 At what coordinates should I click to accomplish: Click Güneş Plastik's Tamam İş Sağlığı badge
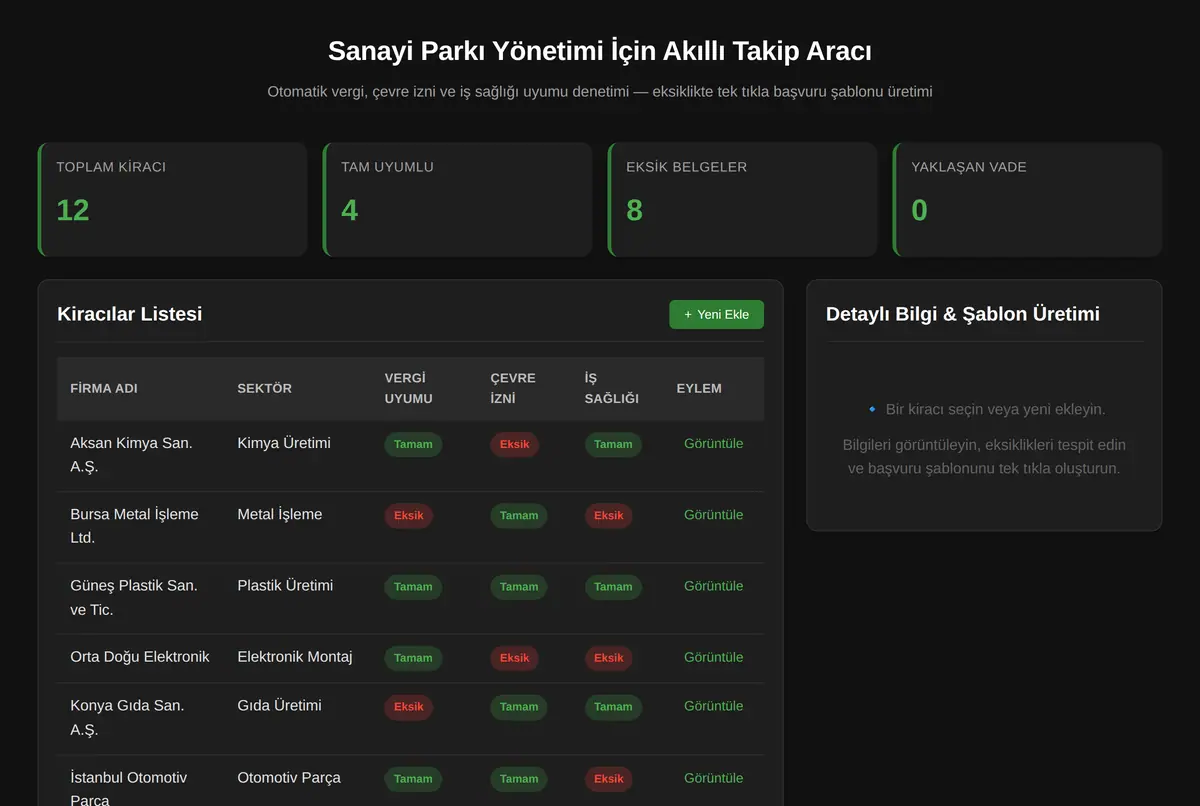point(613,587)
